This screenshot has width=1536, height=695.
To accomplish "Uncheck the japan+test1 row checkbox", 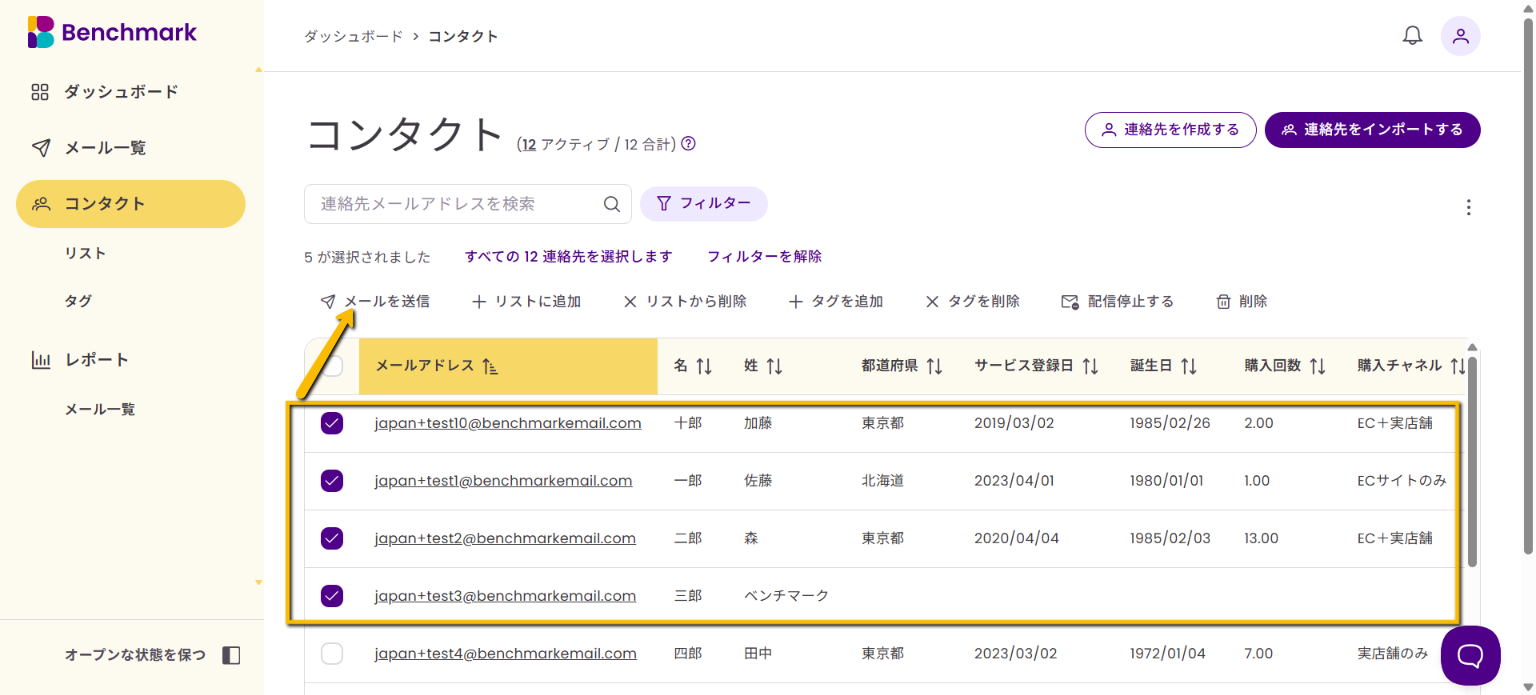I will 332,481.
